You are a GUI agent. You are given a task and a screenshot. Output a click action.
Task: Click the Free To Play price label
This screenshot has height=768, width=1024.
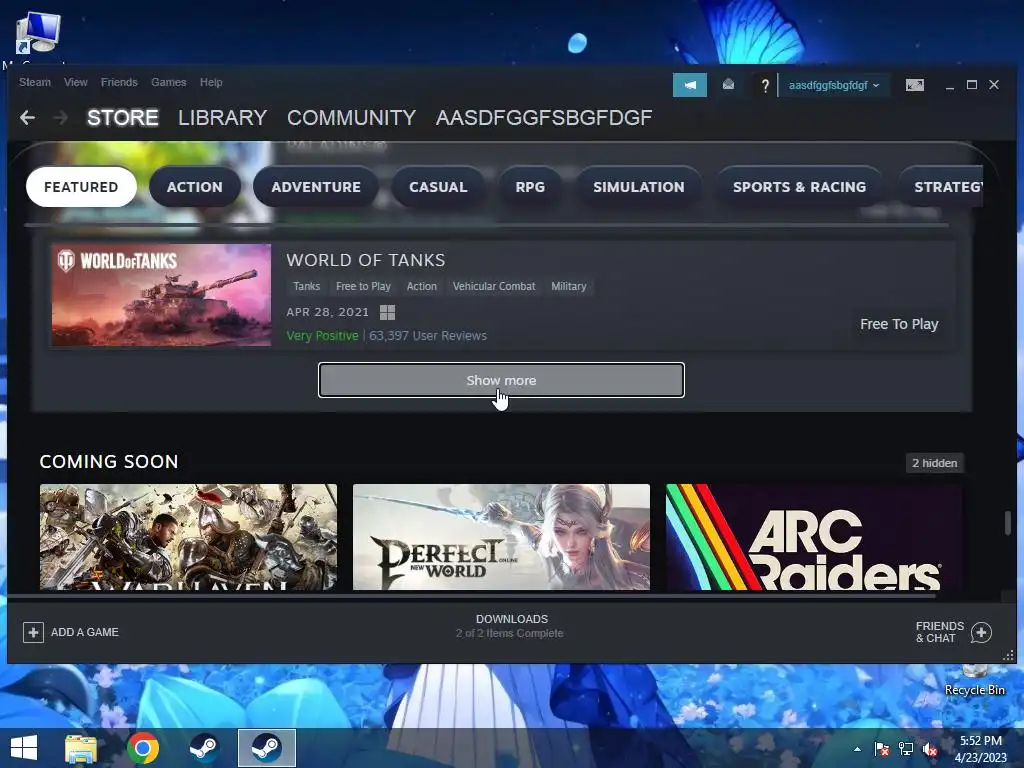click(x=899, y=324)
